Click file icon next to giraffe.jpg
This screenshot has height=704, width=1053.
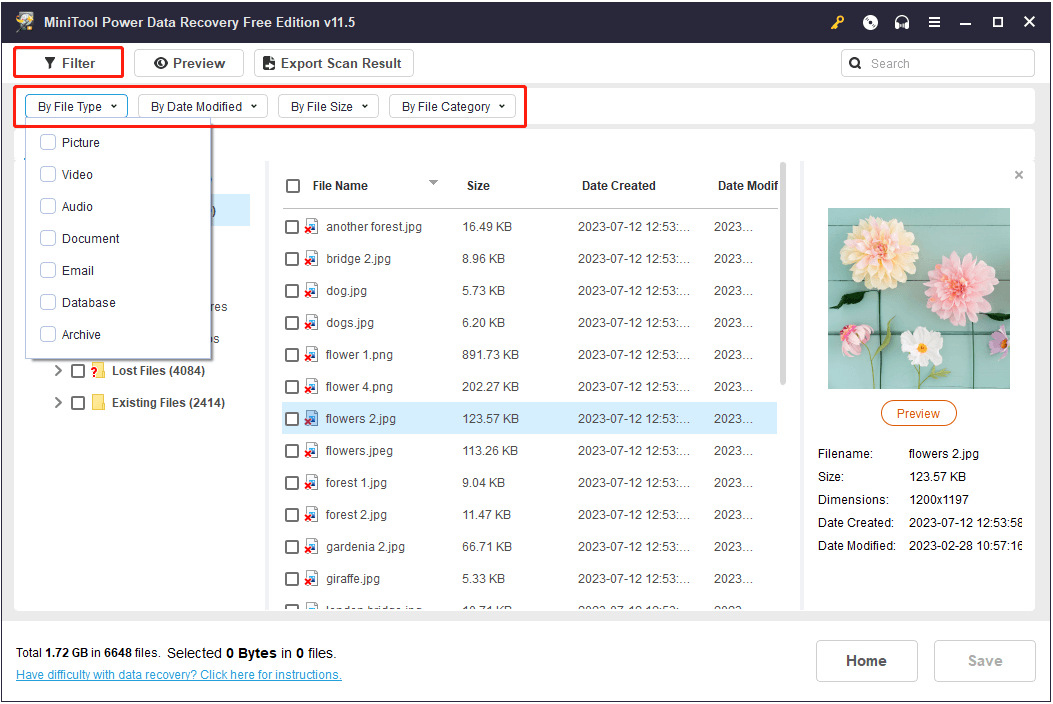click(x=311, y=579)
